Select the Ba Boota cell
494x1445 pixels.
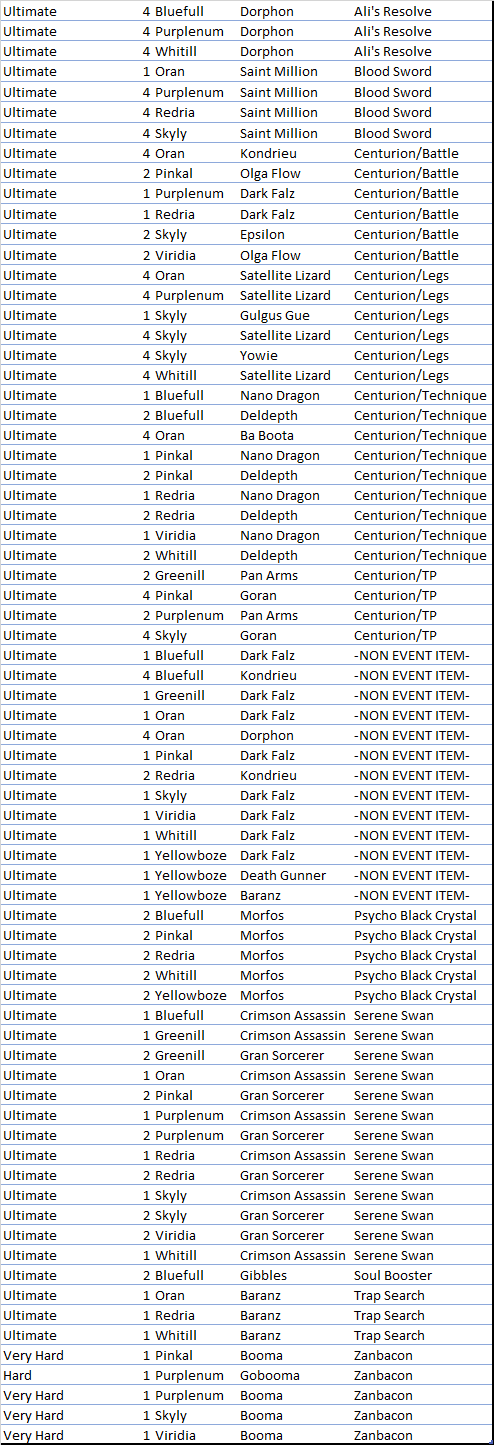(265, 435)
